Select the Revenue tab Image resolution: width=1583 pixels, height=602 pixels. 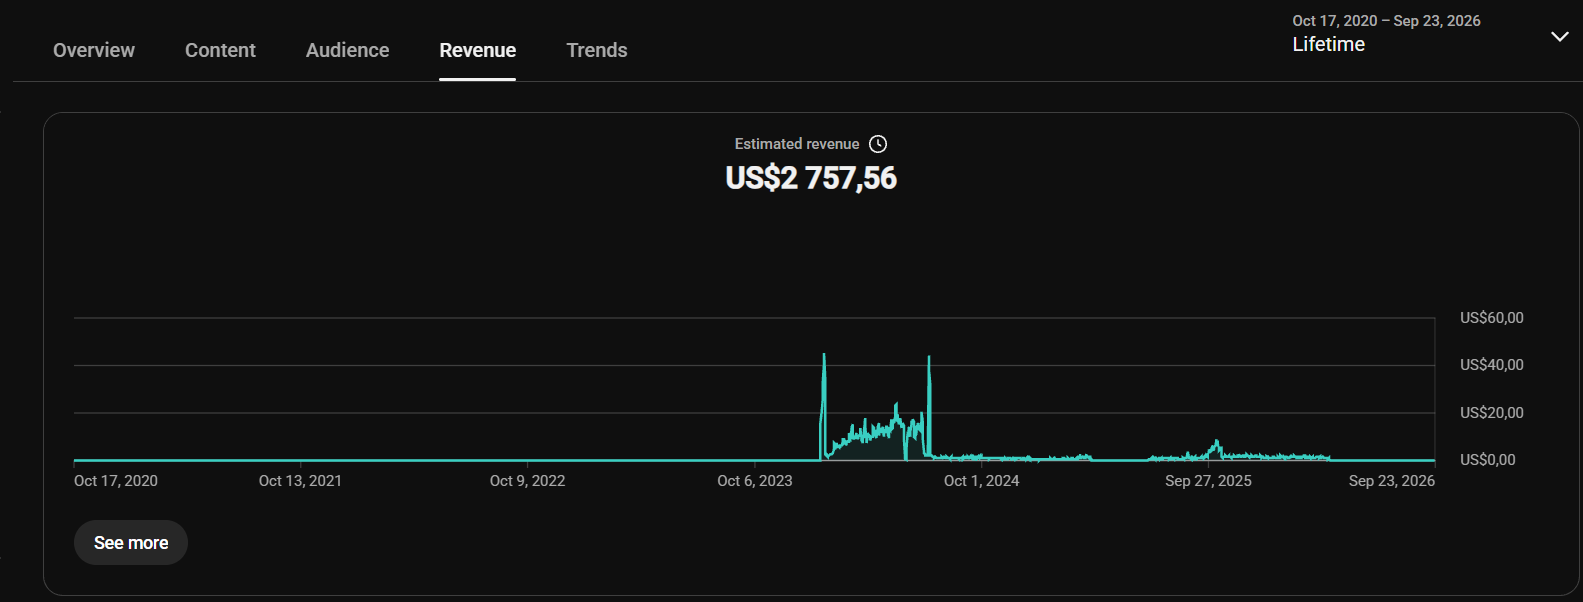[477, 50]
